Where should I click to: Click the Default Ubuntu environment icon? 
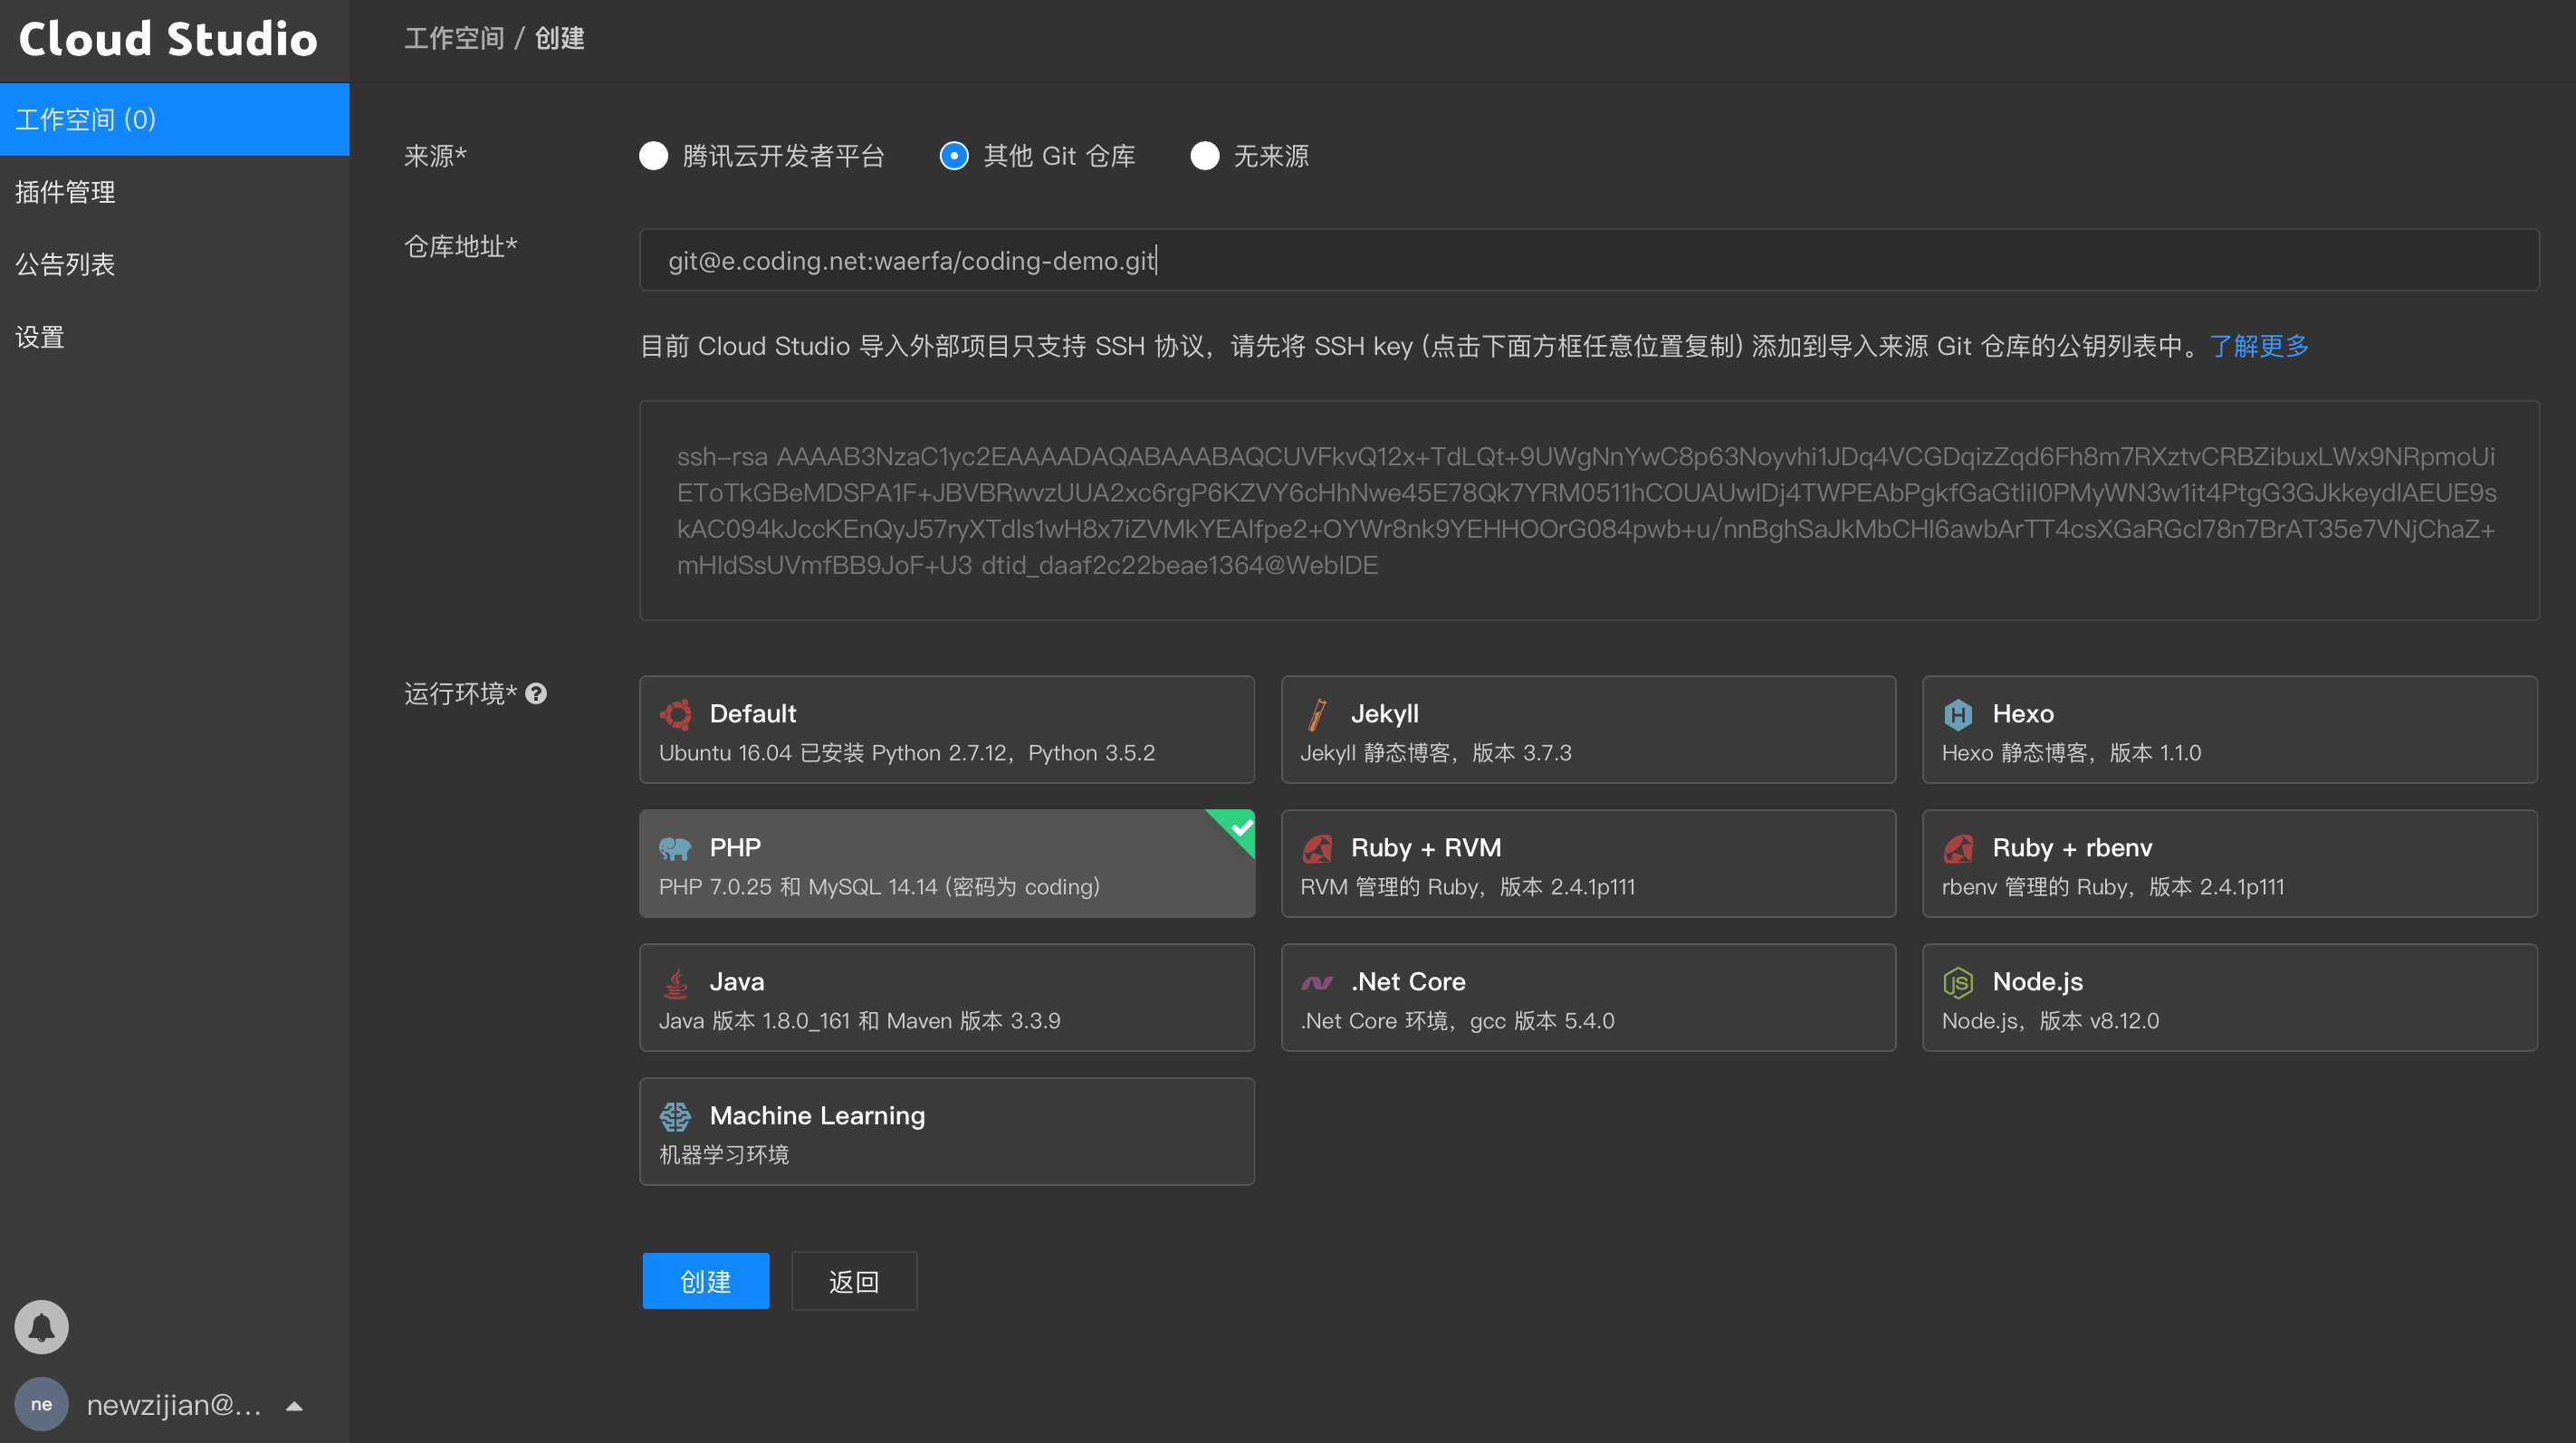pyautogui.click(x=676, y=714)
